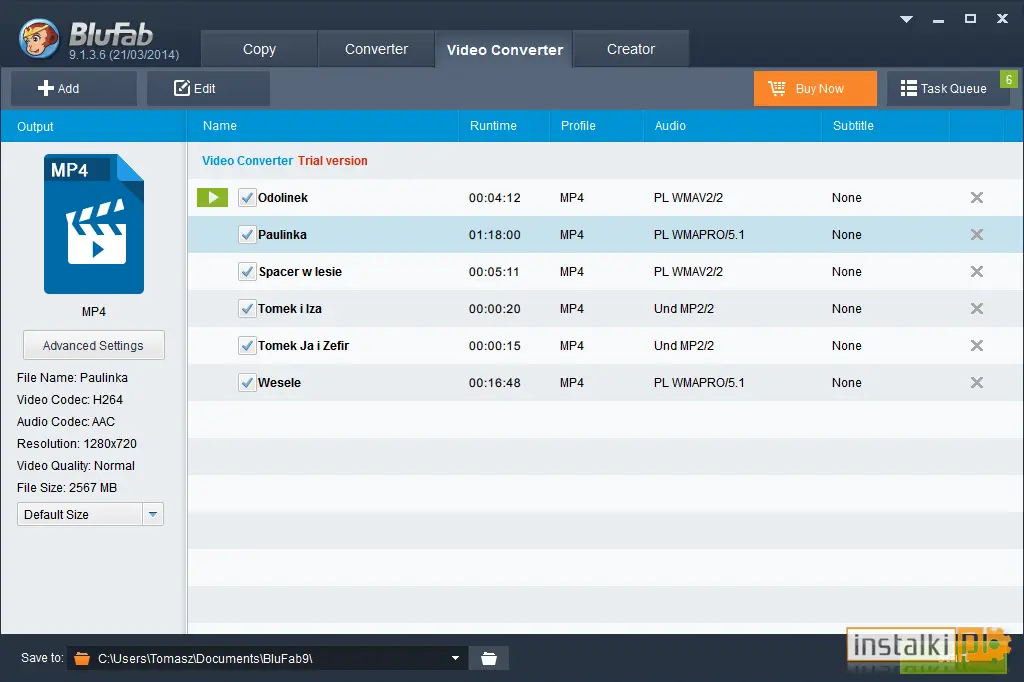The width and height of the screenshot is (1024, 682).
Task: Uncheck the Wesele checkbox
Action: [247, 383]
